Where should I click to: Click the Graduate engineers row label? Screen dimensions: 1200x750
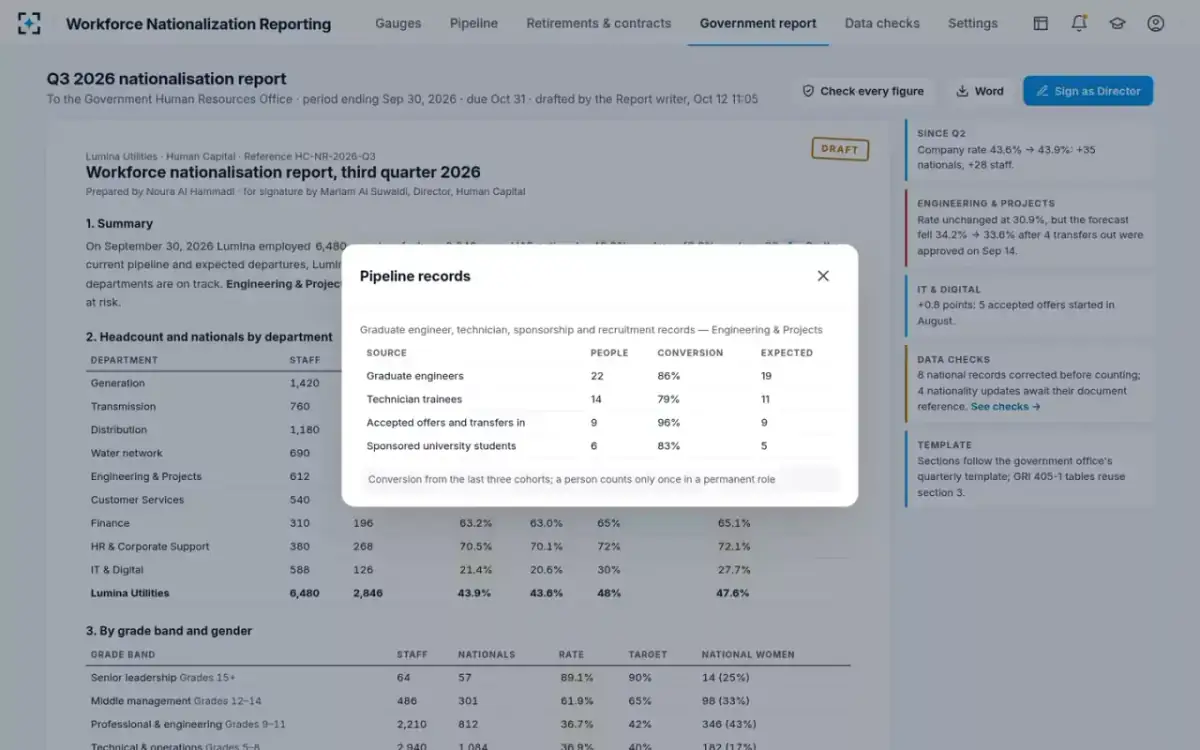click(415, 376)
